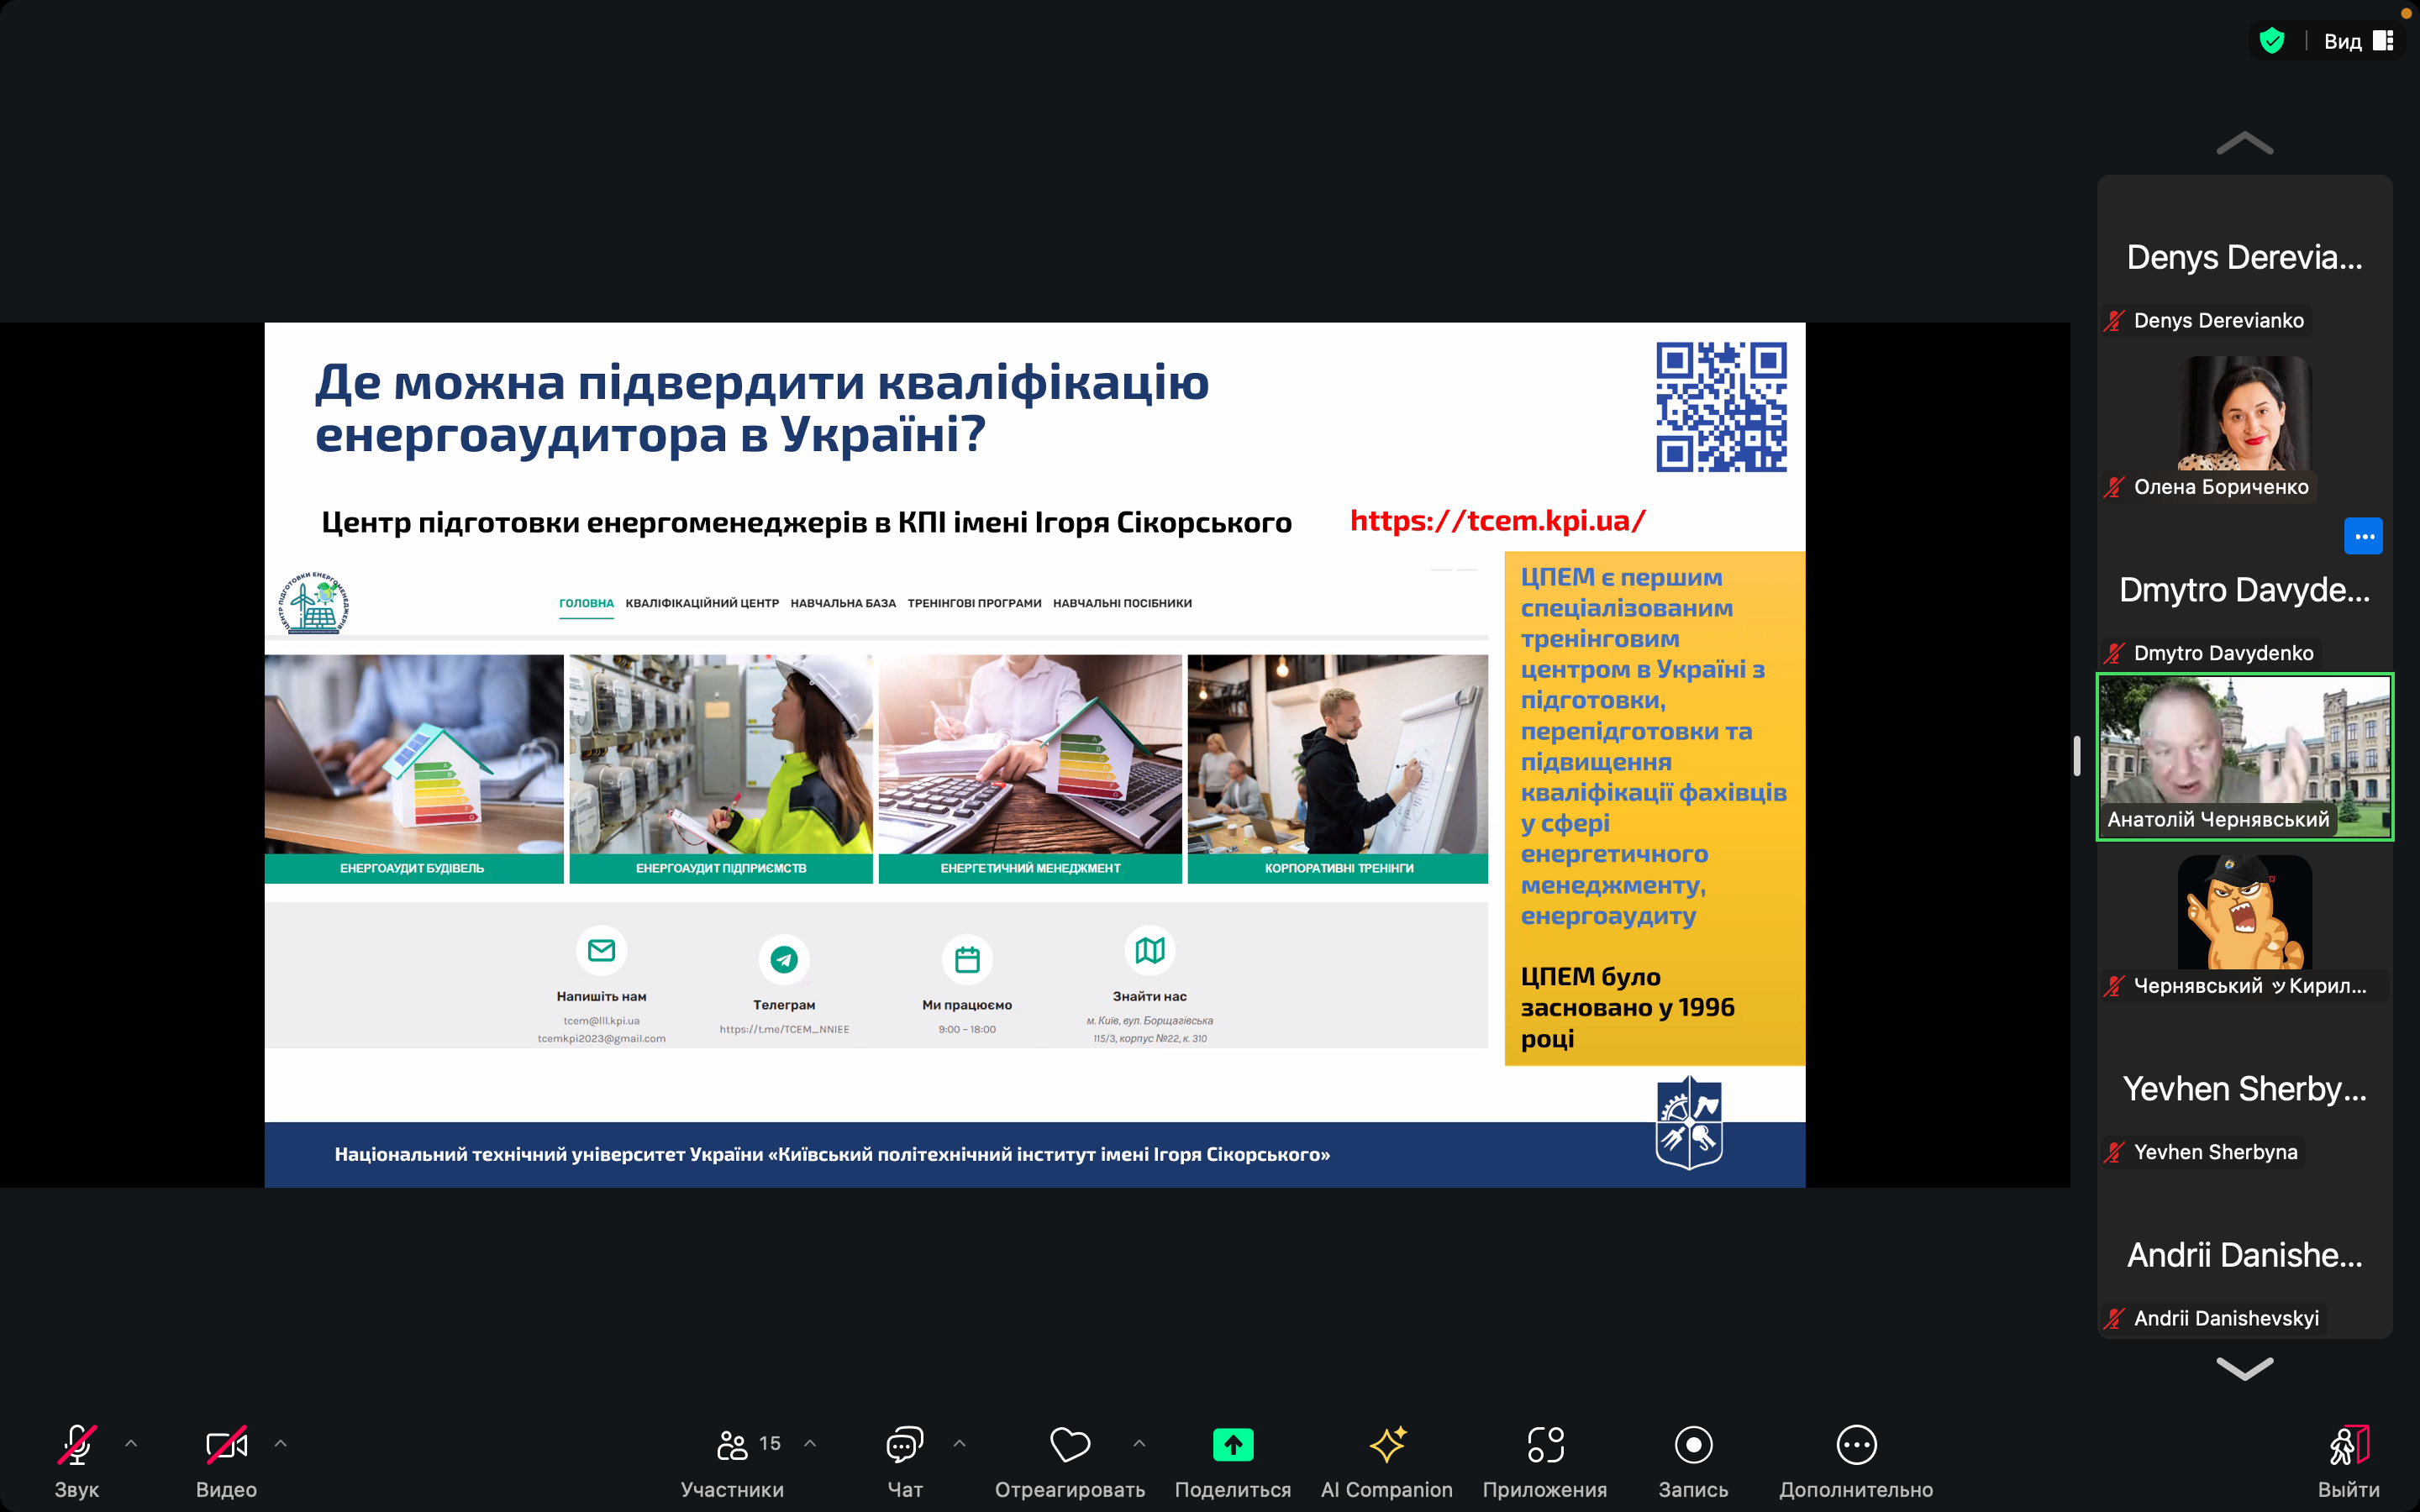Expand reactions chevron beside Отреагировать
The height and width of the screenshot is (1512, 2420).
(x=1139, y=1443)
